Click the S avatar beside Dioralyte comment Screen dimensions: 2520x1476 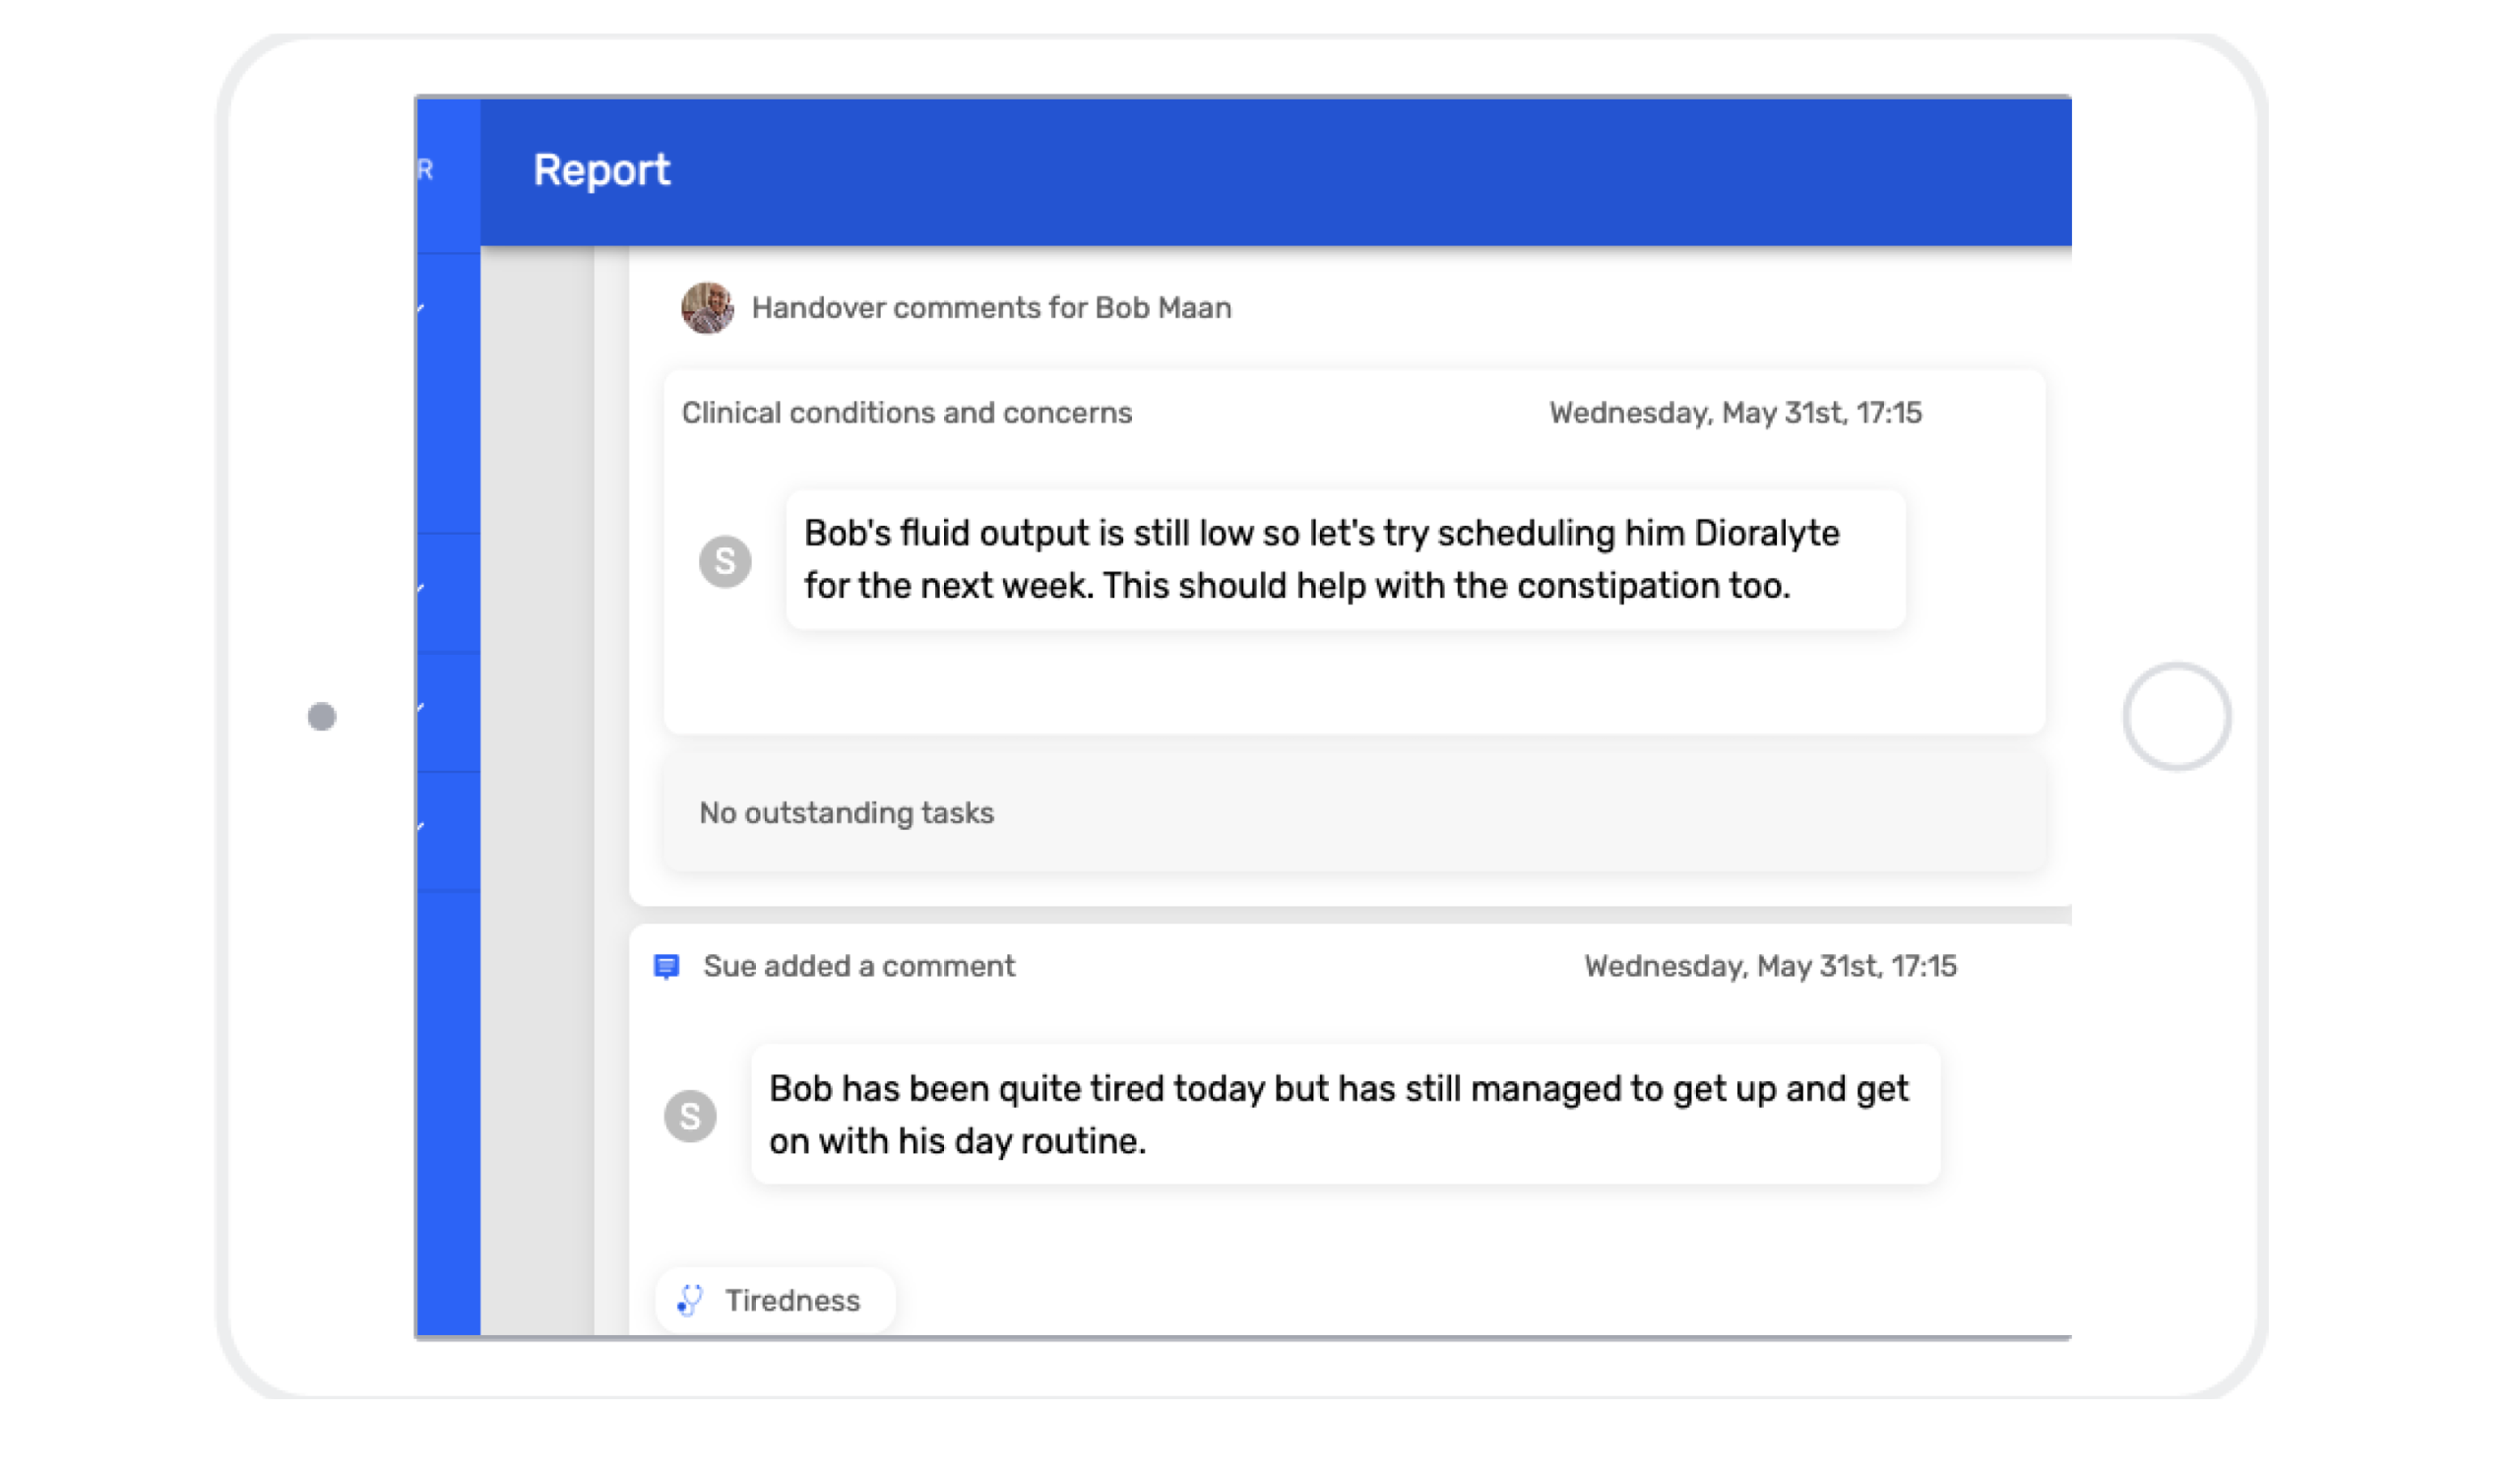(725, 561)
